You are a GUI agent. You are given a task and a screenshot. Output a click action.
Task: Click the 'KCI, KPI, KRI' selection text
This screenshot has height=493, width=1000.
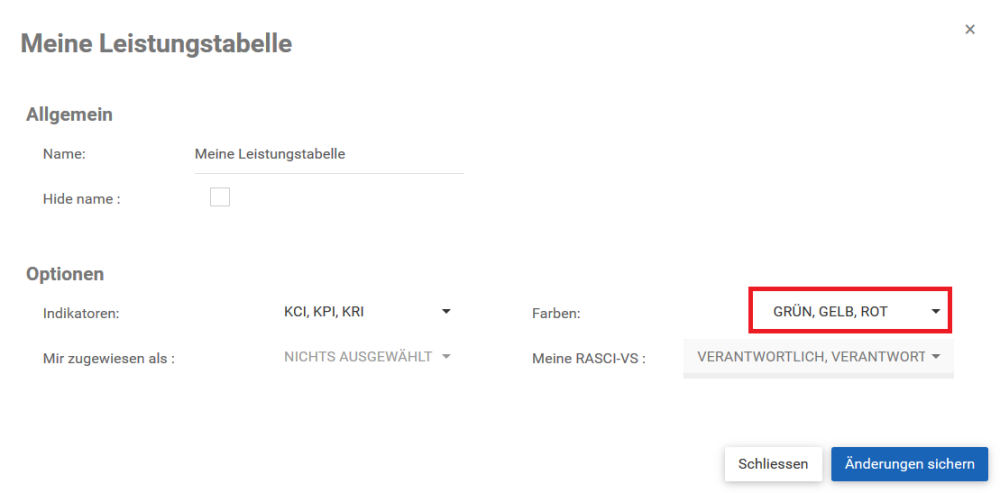click(x=324, y=312)
